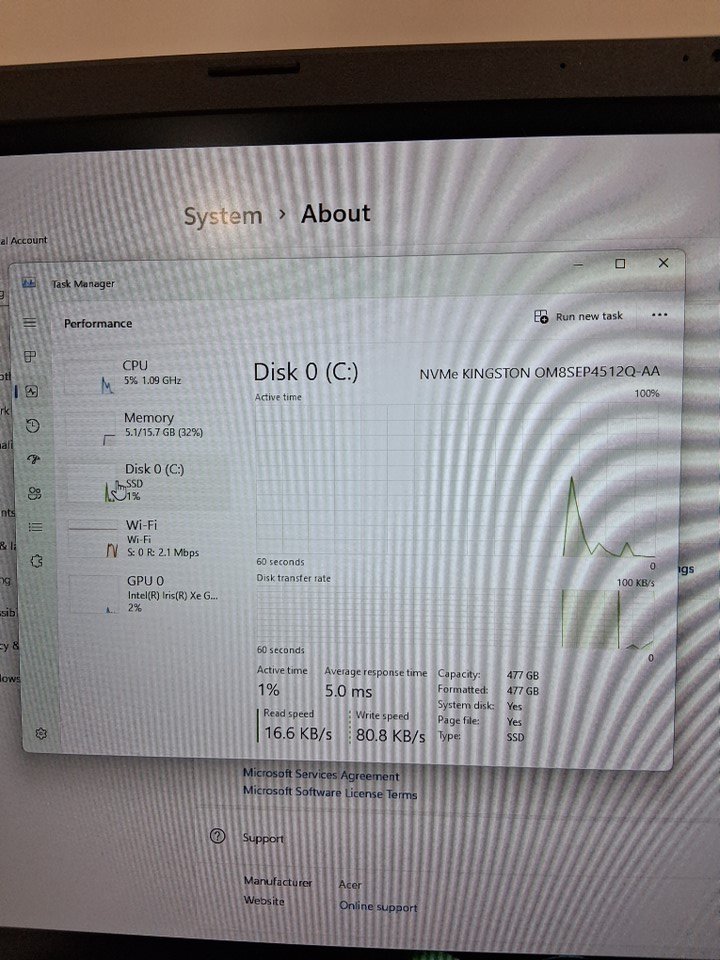Open the Task Manager hamburger navigation menu
This screenshot has height=960, width=720.
pyautogui.click(x=30, y=323)
